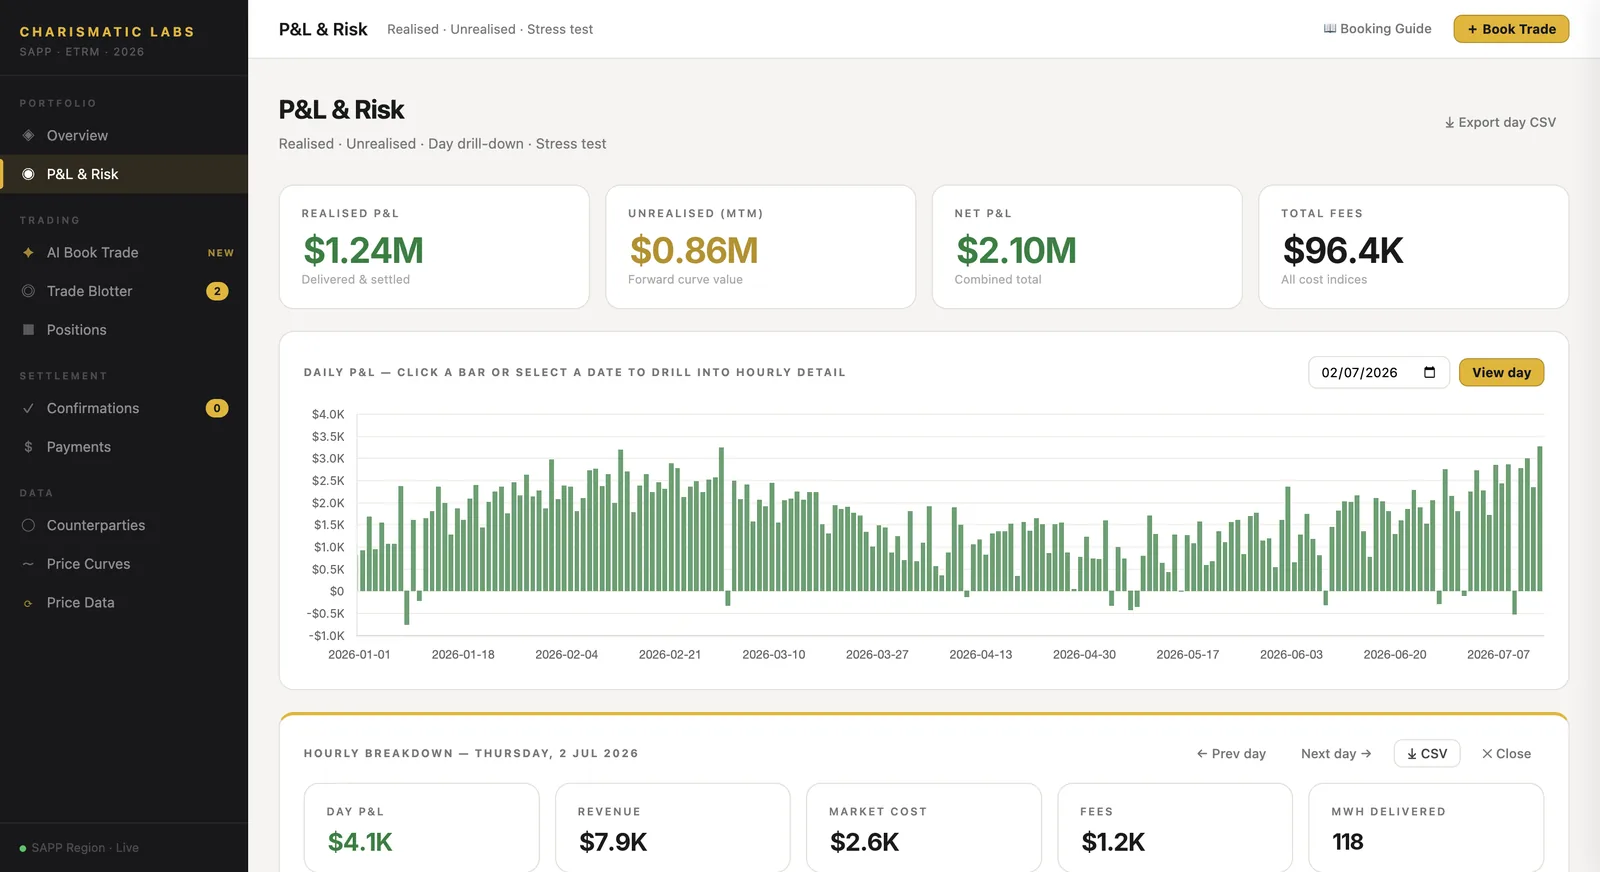Open the Booking Guide link
The width and height of the screenshot is (1600, 872).
(x=1377, y=29)
